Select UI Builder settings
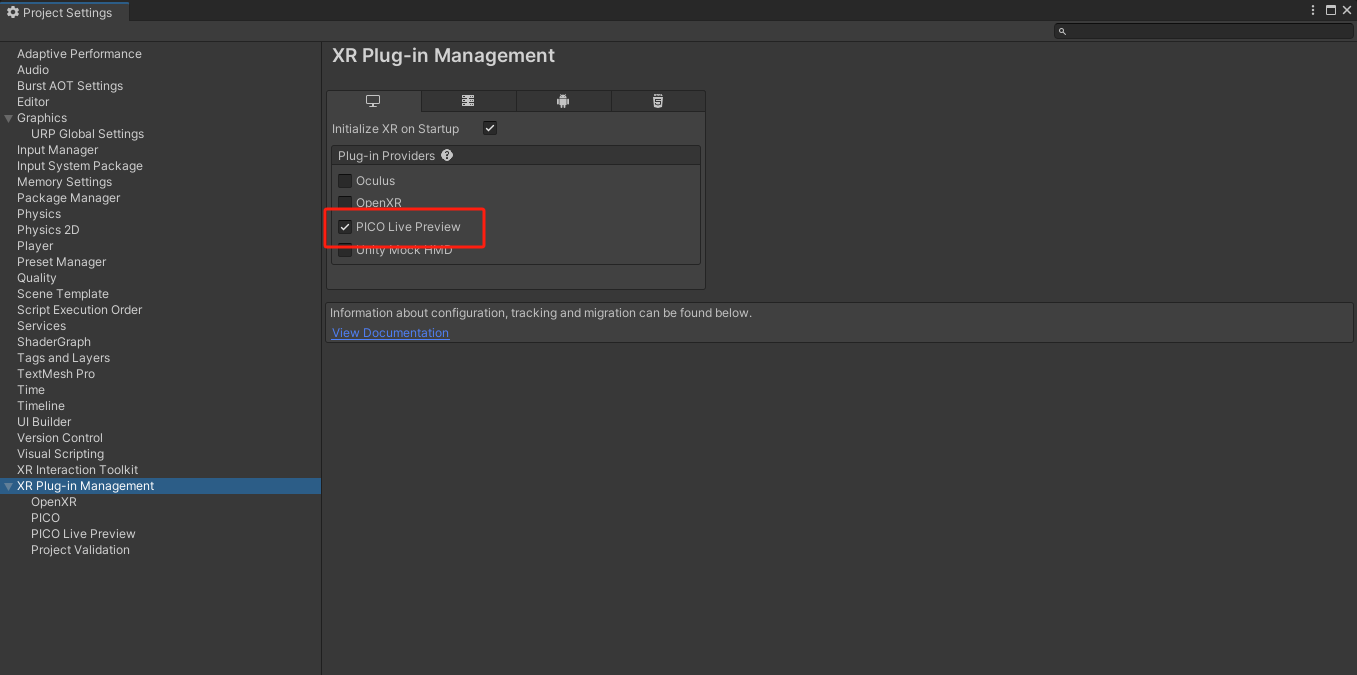The height and width of the screenshot is (675, 1357). click(x=44, y=422)
